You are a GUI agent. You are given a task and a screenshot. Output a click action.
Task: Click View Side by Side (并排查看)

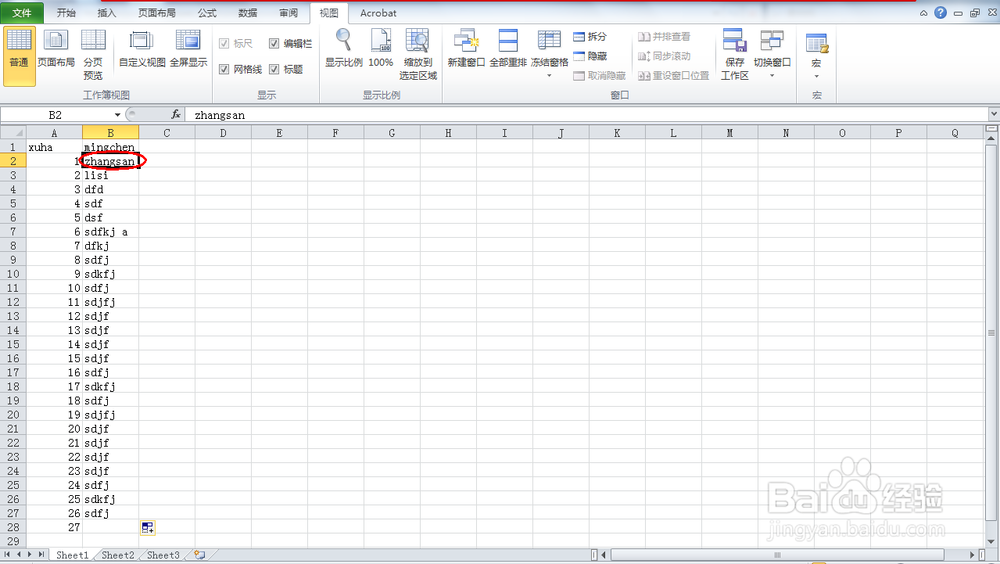[x=664, y=37]
